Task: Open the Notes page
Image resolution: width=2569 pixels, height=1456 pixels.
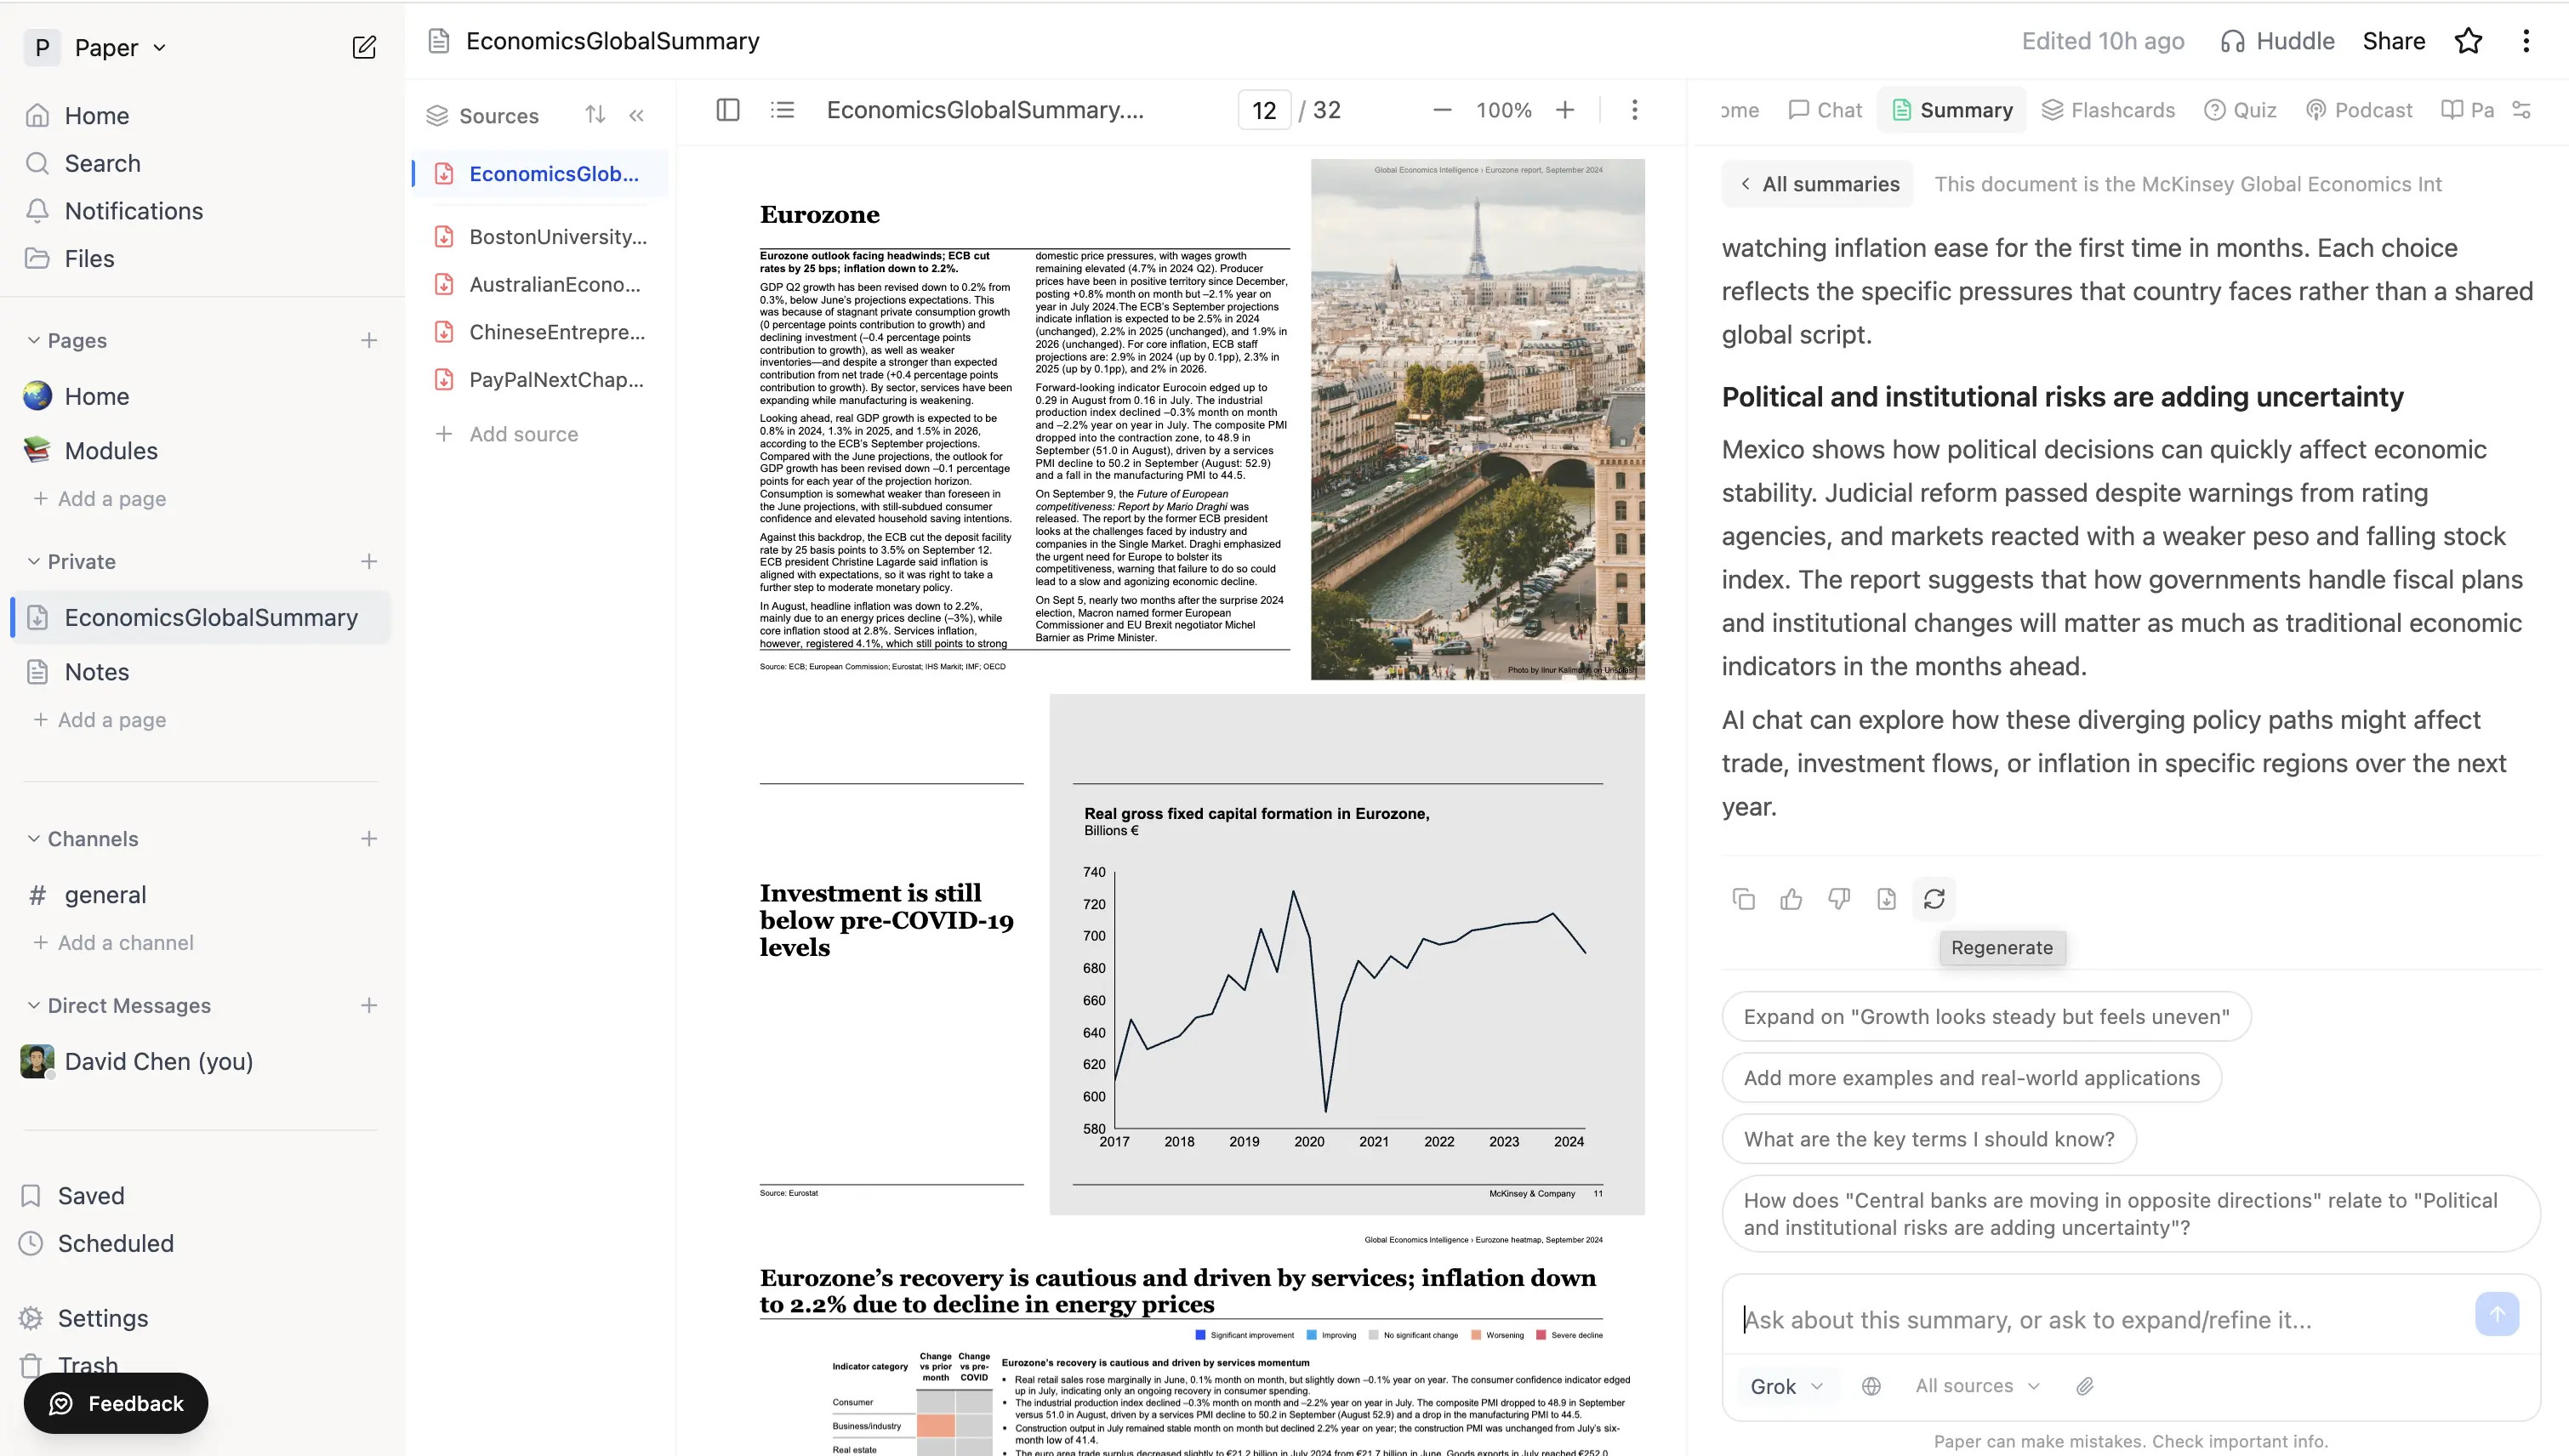Action: point(78,672)
